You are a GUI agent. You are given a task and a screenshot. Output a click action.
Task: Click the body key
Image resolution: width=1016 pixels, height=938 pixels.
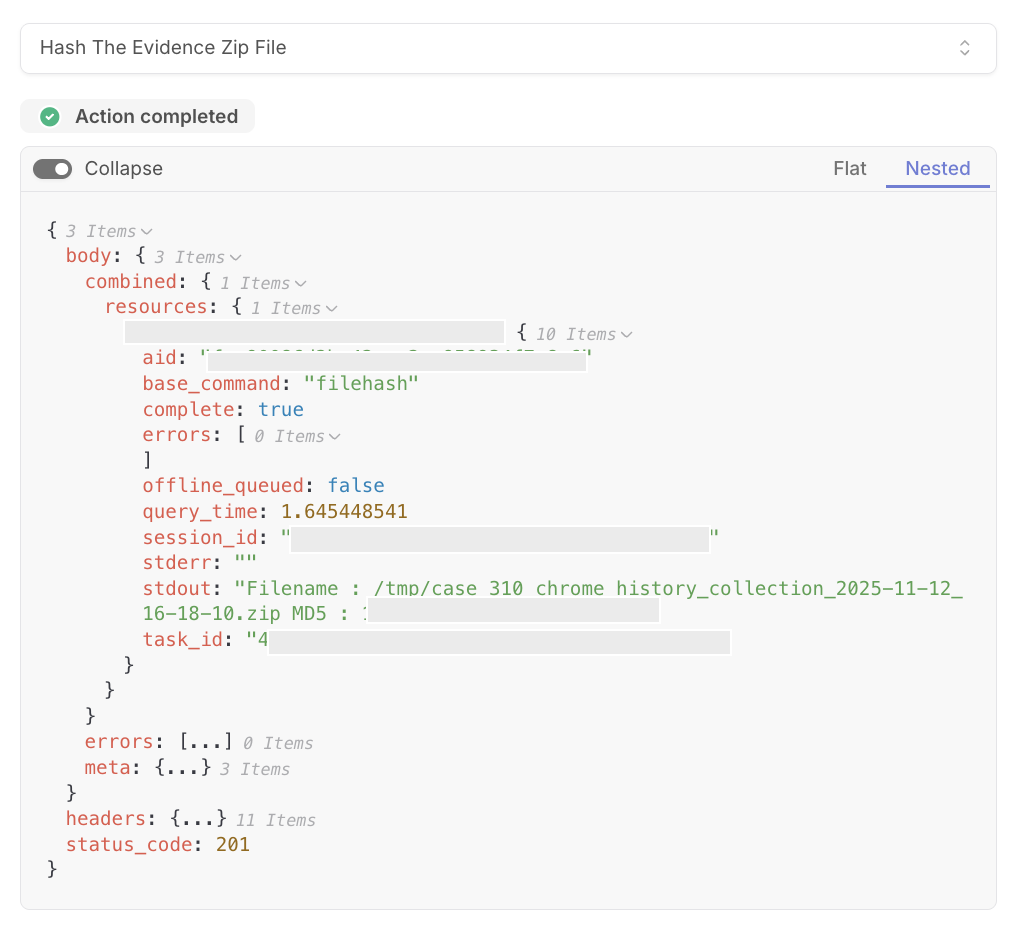point(88,256)
